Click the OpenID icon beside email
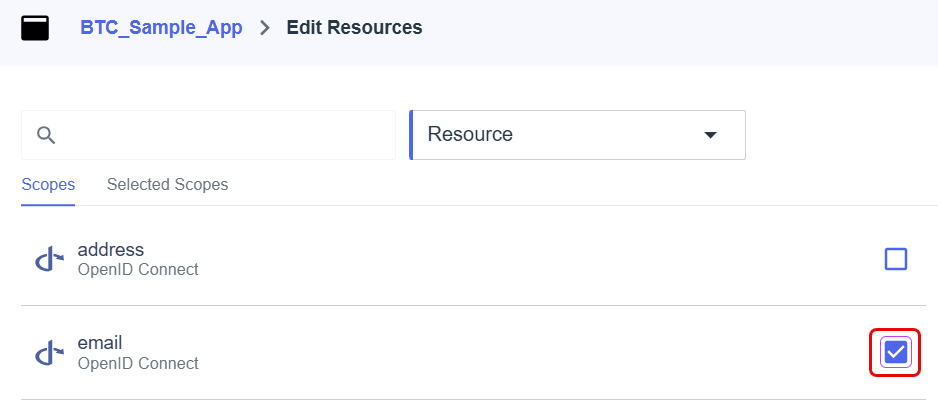938x411 pixels. click(x=50, y=354)
